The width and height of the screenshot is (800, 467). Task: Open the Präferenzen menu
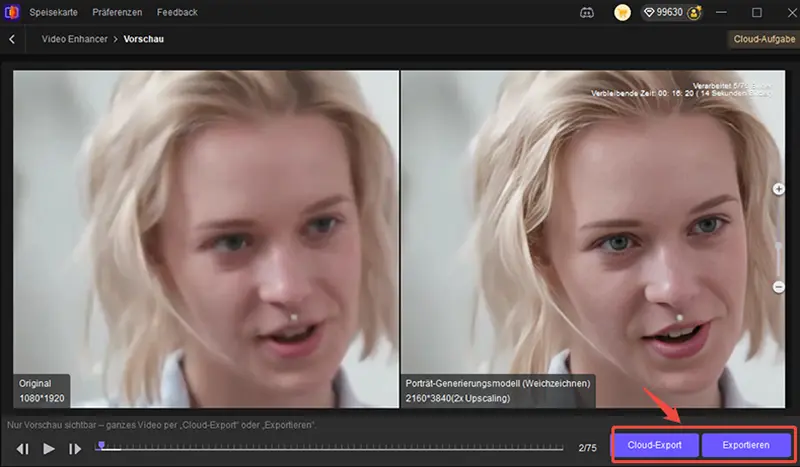[117, 12]
